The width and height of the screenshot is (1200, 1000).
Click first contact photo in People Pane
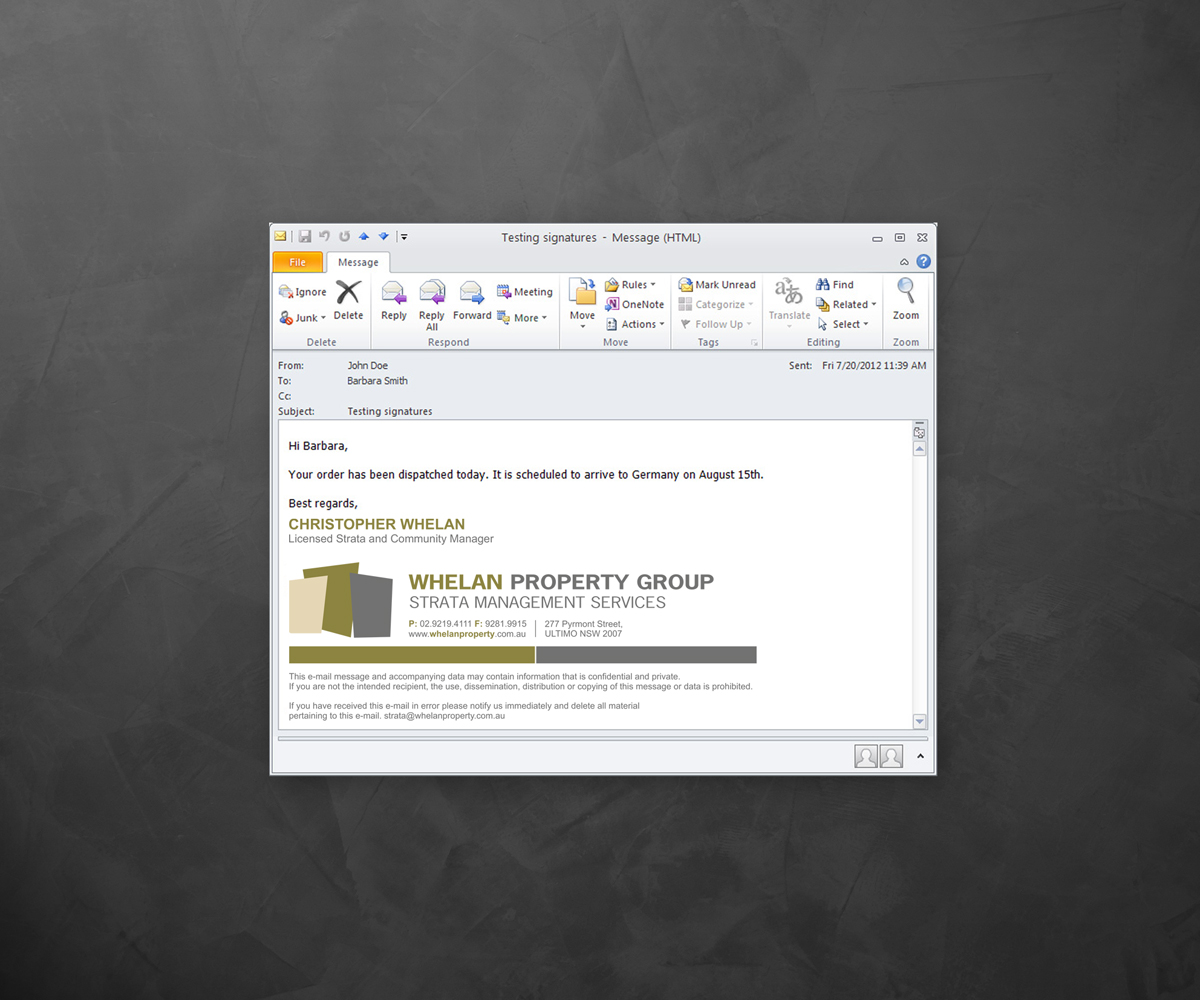(866, 756)
